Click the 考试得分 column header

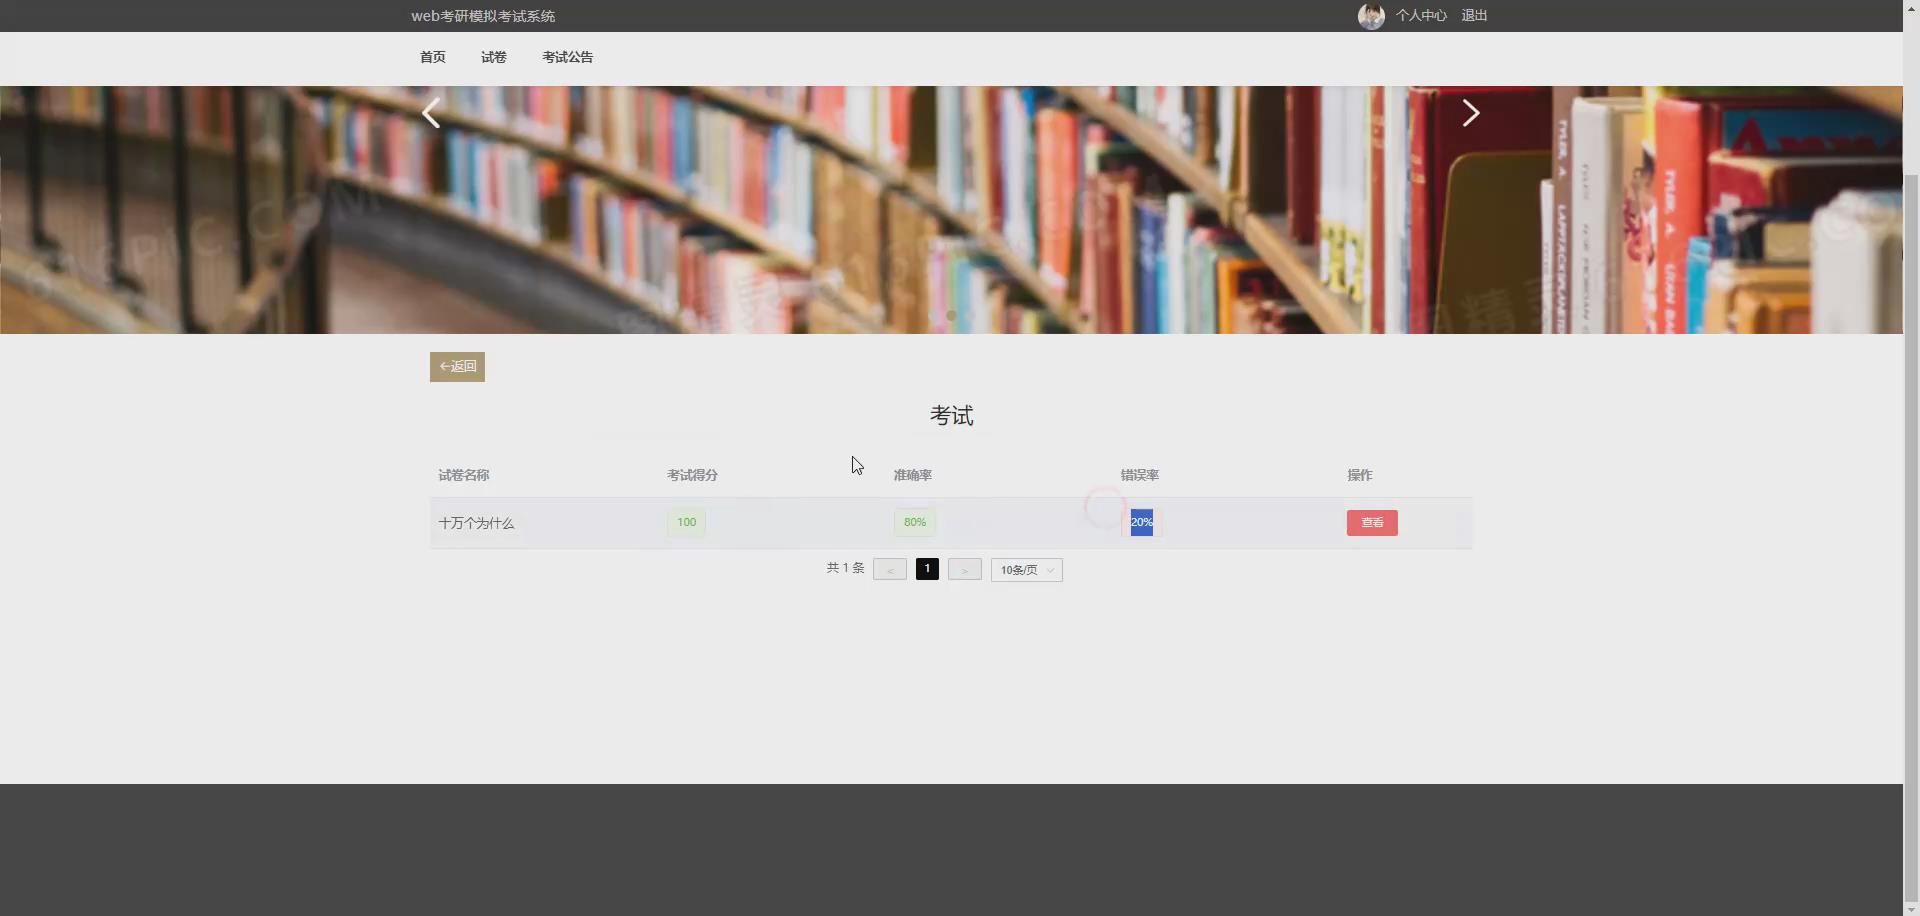692,475
